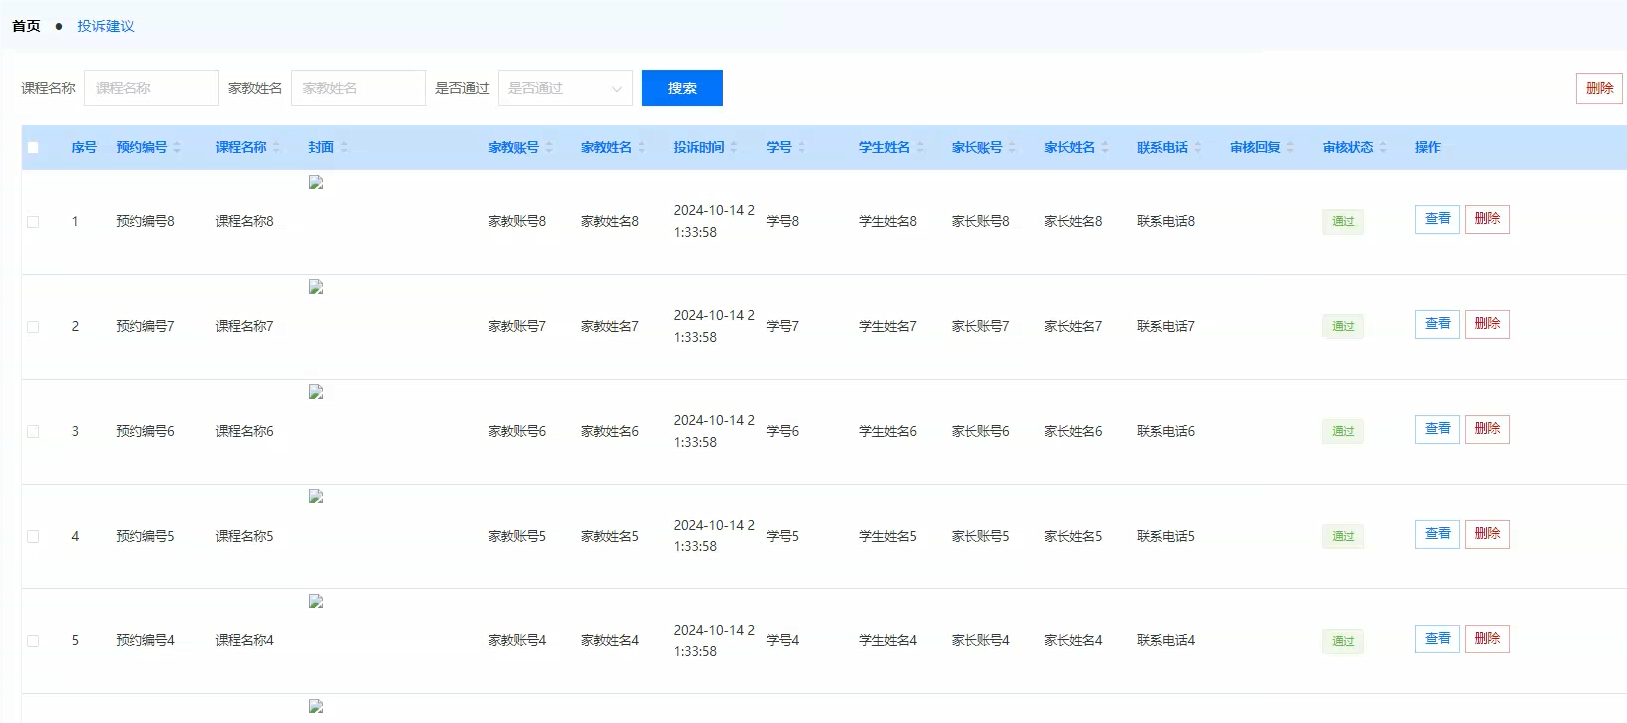Sort by 预约编号 column arrows
Viewport: 1627px width, 723px height.
coord(177,147)
